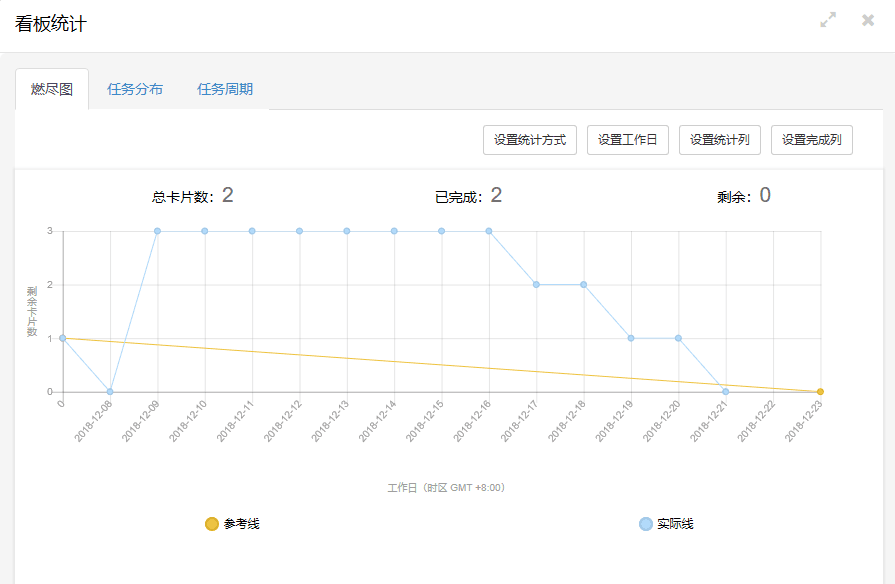This screenshot has height=584, width=895.
Task: Click the actual-line data point at 2018-12-09
Action: 157,231
